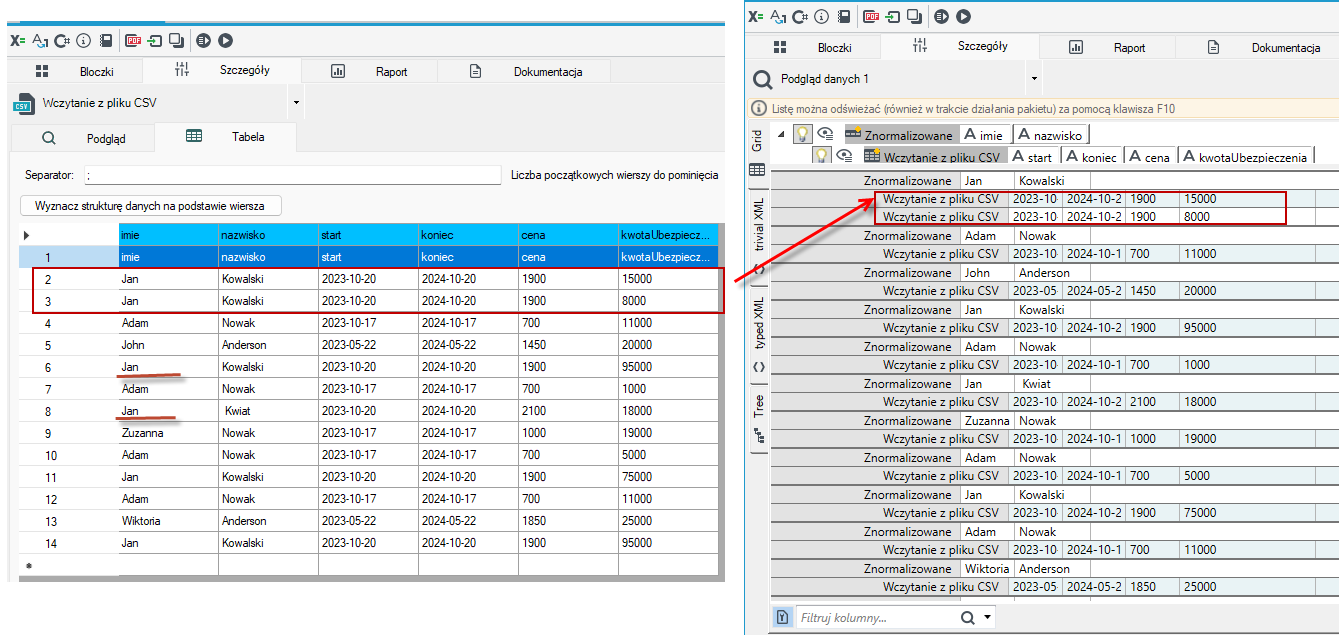This screenshot has height=635, width=1339.
Task: Click the Separator input field
Action: [x=292, y=175]
